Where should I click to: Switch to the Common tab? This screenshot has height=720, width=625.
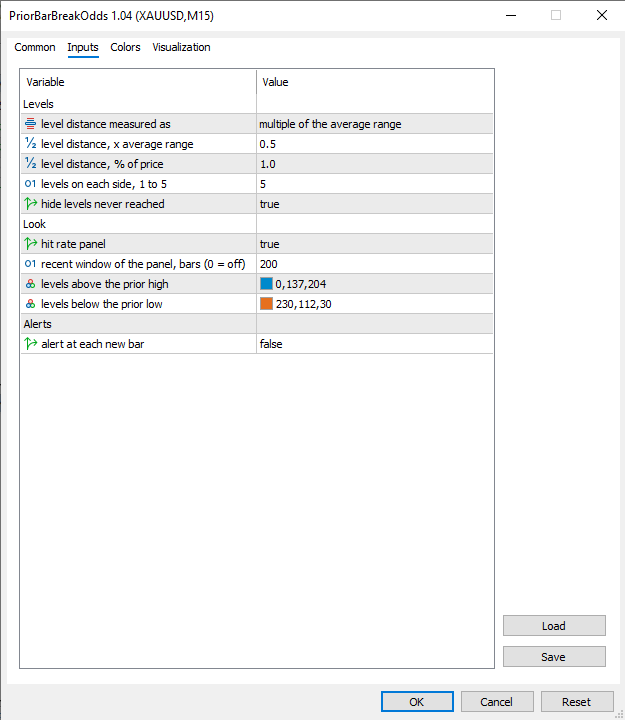[35, 47]
